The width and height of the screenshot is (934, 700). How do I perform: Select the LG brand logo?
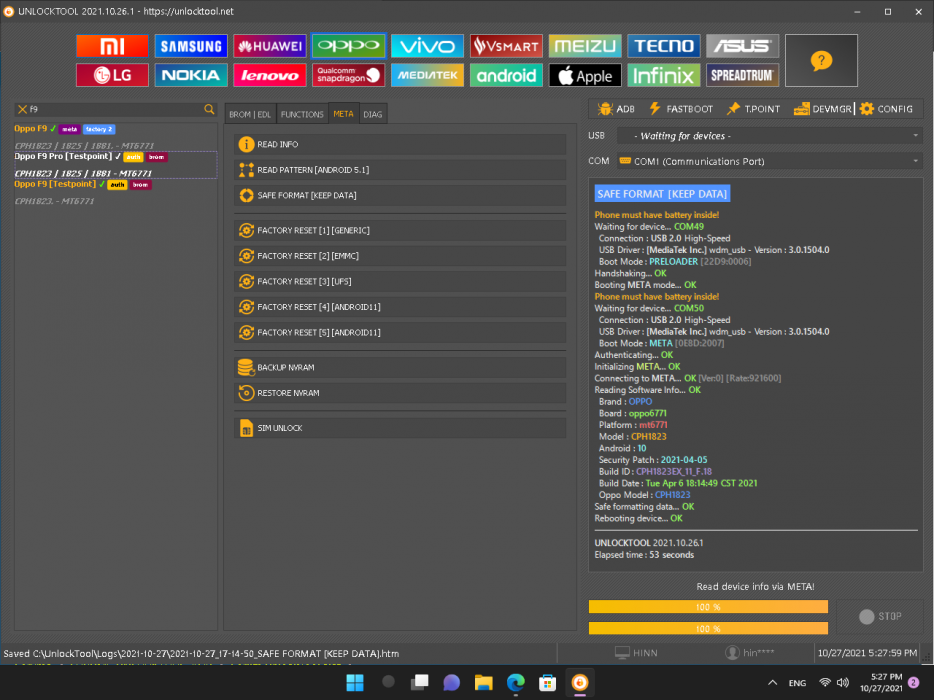[112, 75]
